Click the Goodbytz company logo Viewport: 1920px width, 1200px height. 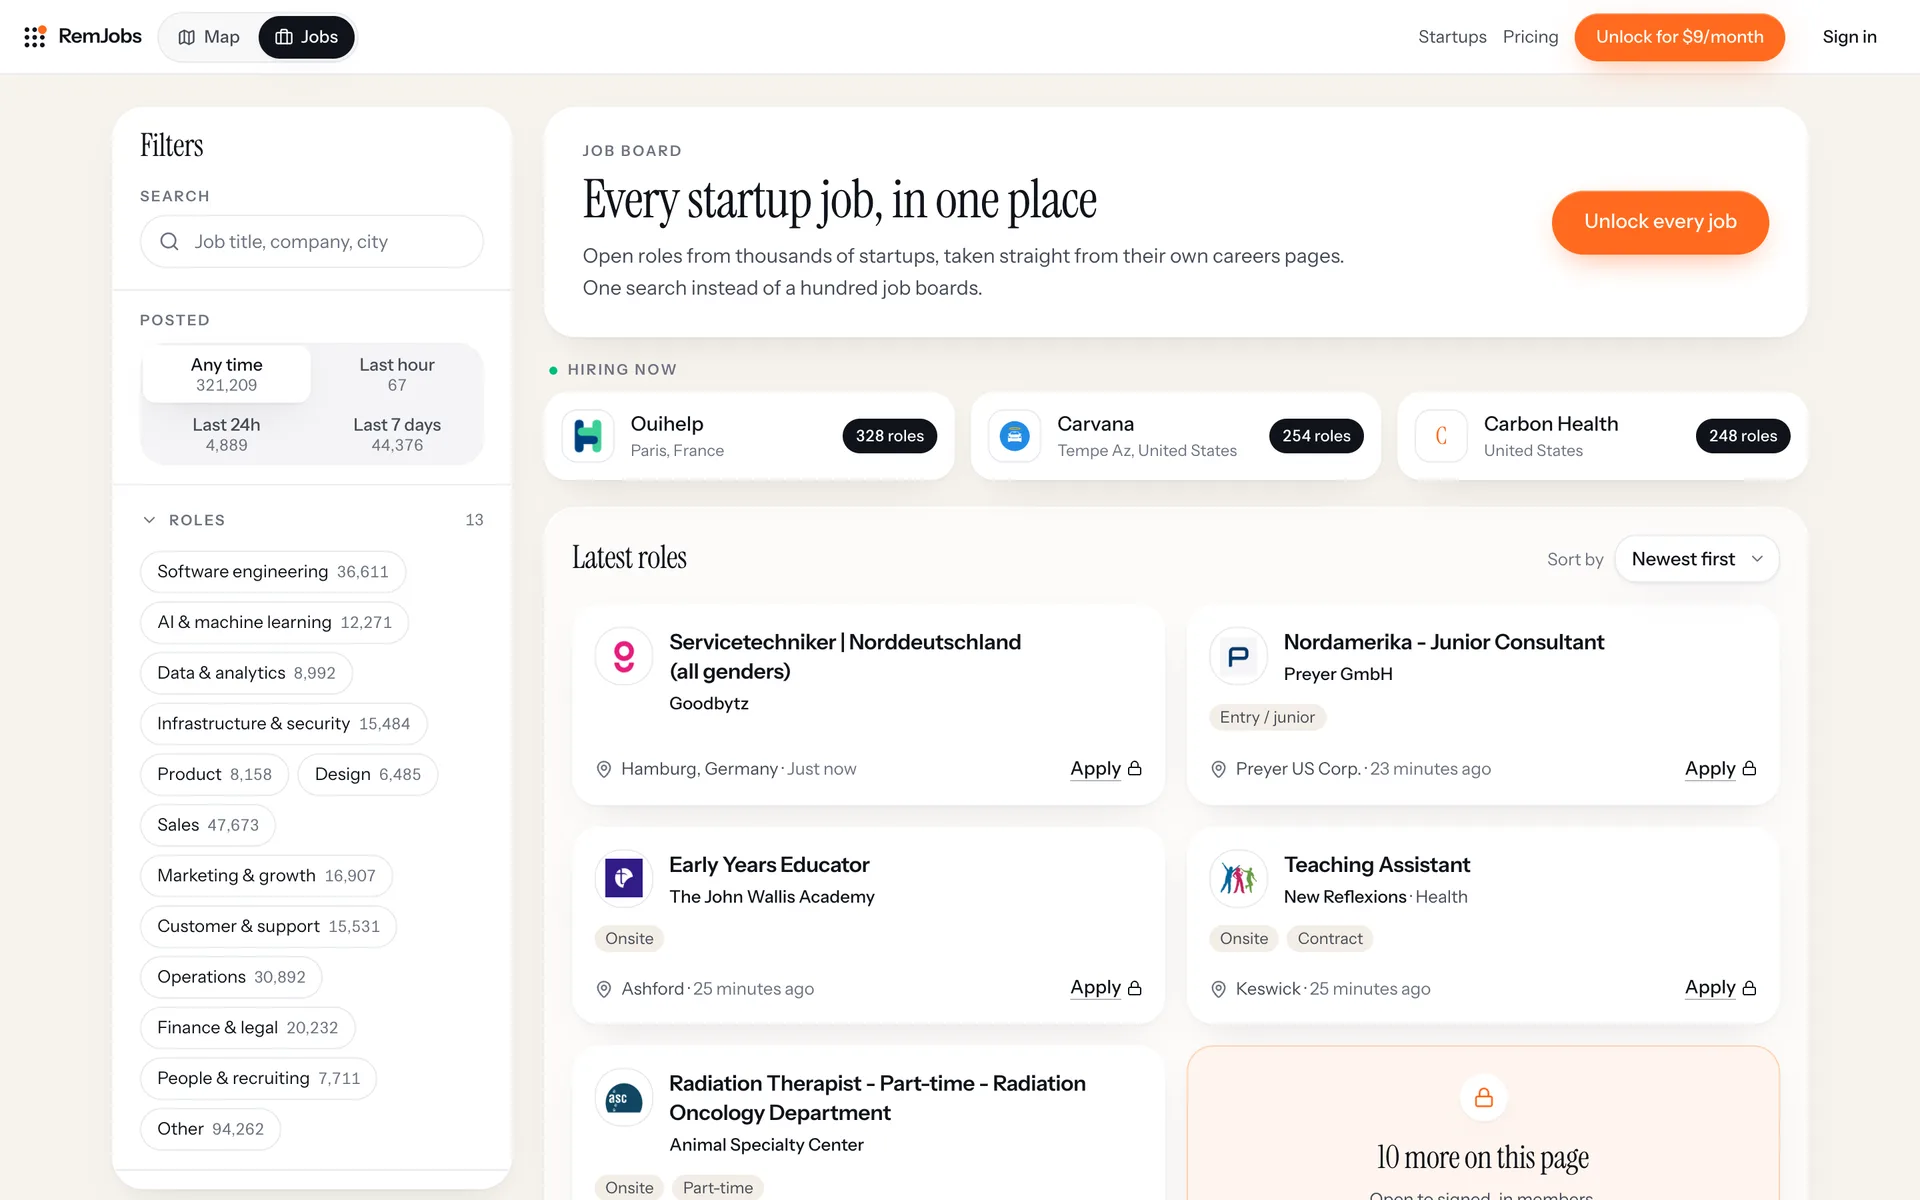point(624,656)
